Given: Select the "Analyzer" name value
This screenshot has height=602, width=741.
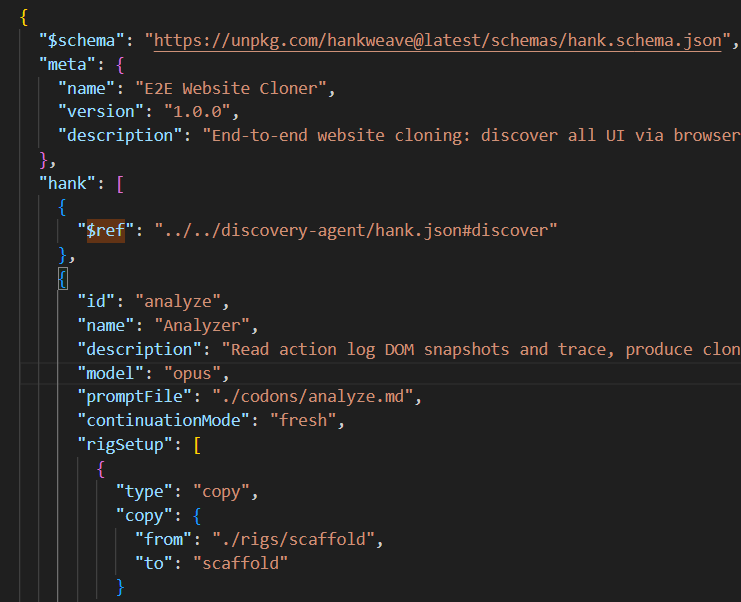Looking at the screenshot, I should [202, 326].
